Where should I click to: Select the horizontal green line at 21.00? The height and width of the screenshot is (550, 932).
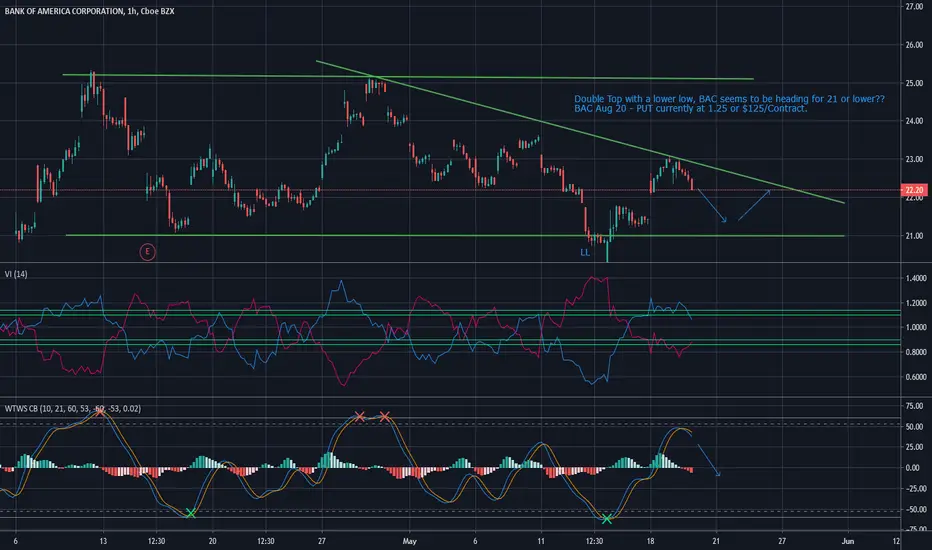click(455, 235)
